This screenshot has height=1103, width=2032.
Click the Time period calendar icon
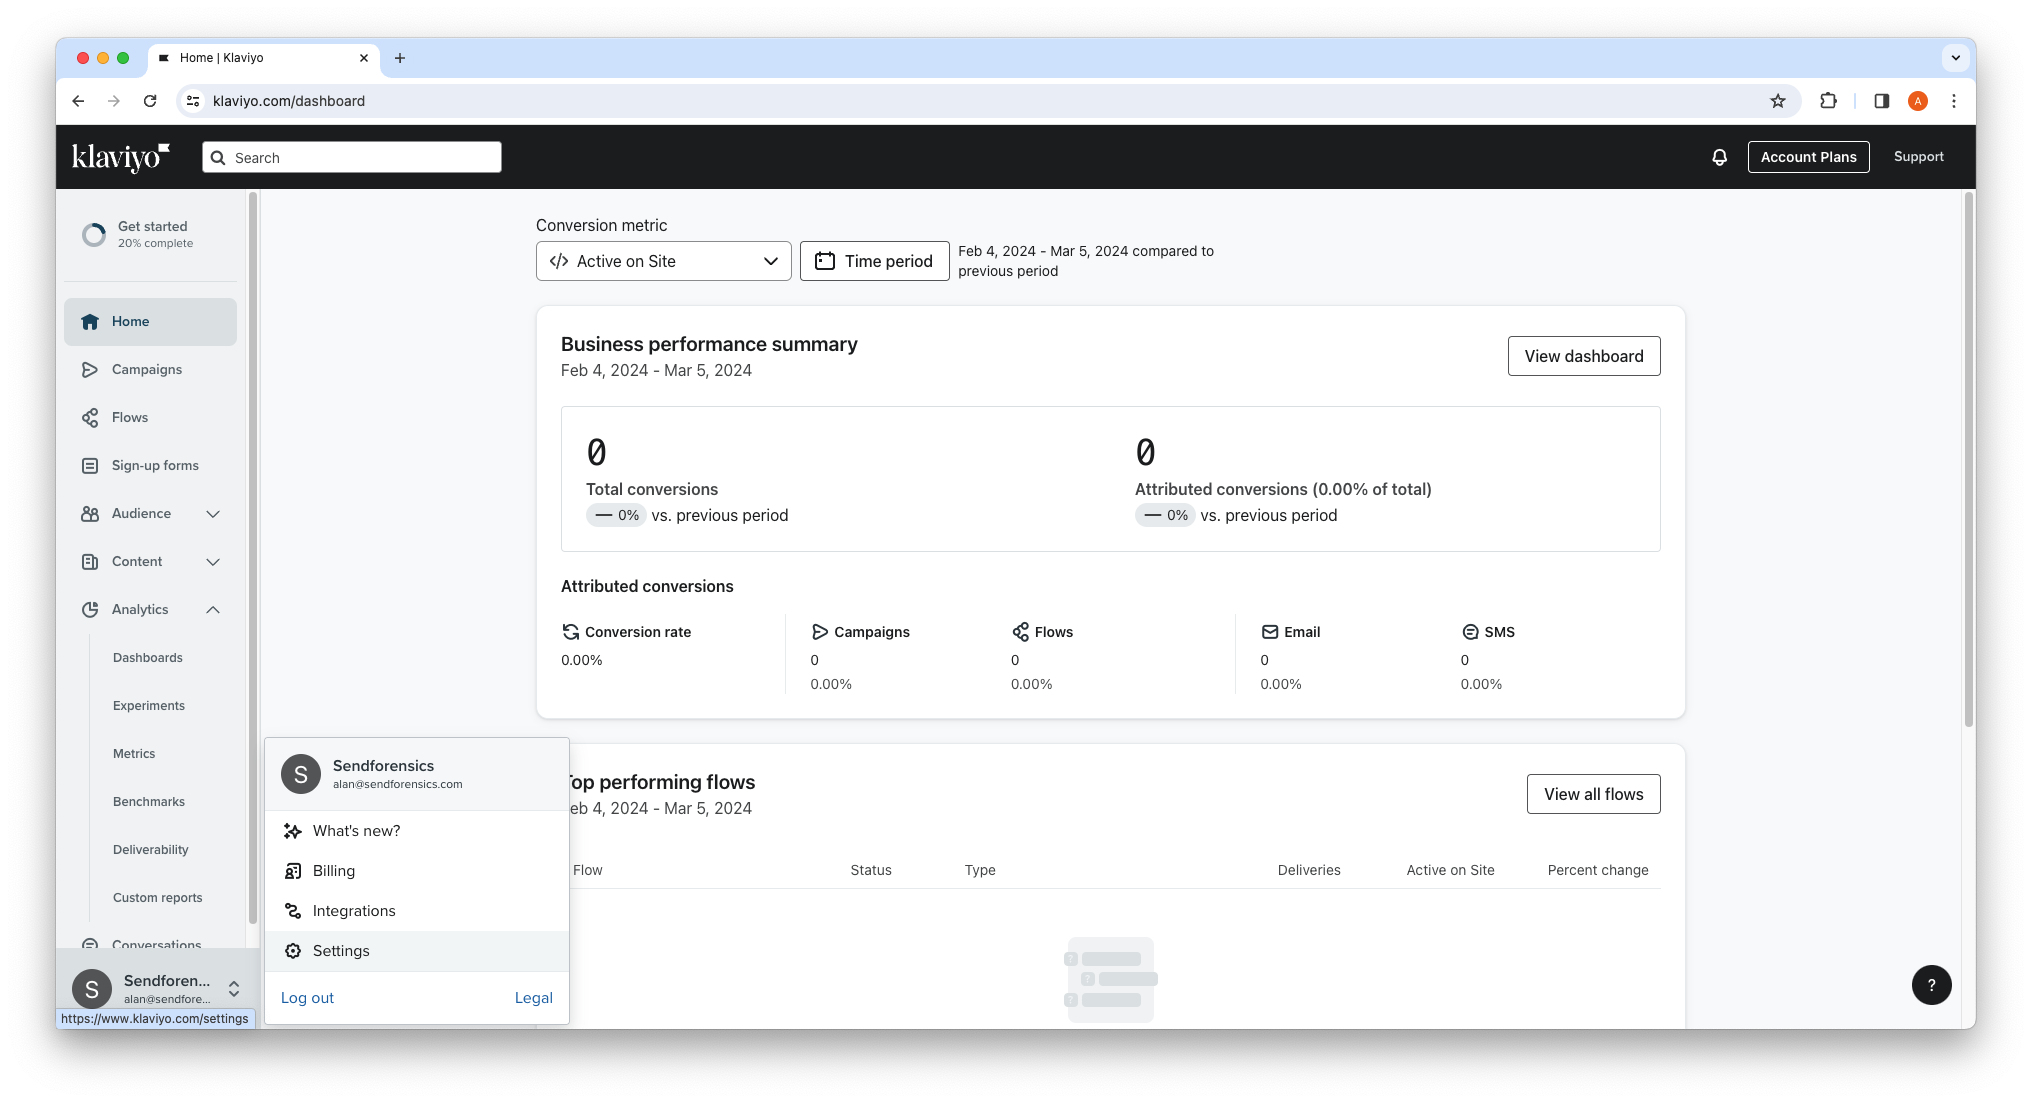click(825, 261)
